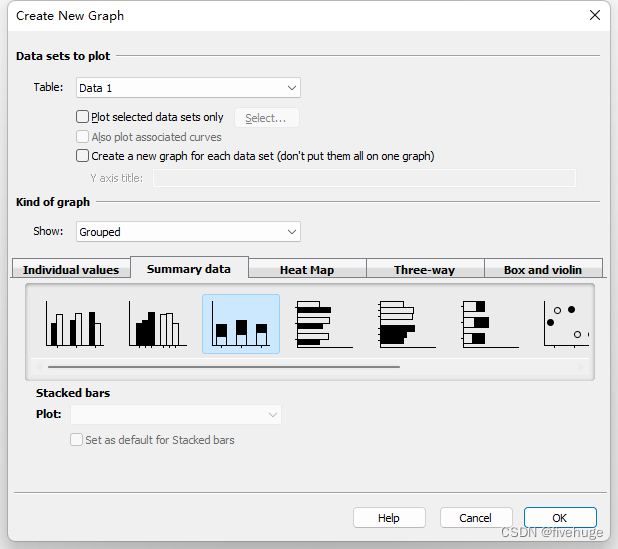
Task: Click the Select... button
Action: pyautogui.click(x=267, y=118)
